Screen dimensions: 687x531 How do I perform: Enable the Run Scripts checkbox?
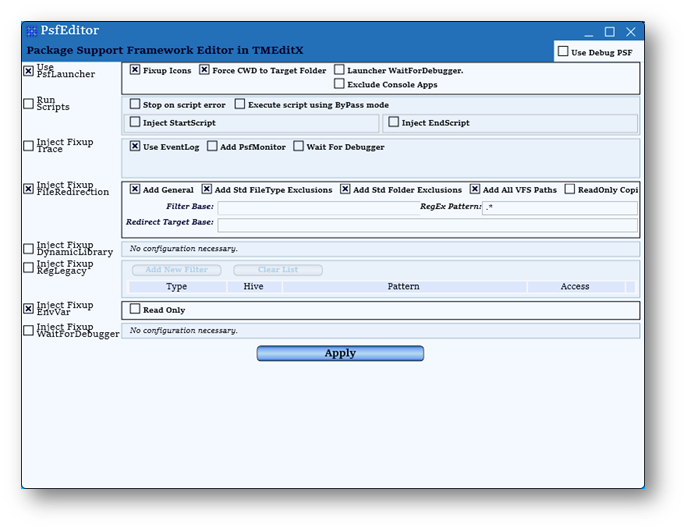[28, 103]
